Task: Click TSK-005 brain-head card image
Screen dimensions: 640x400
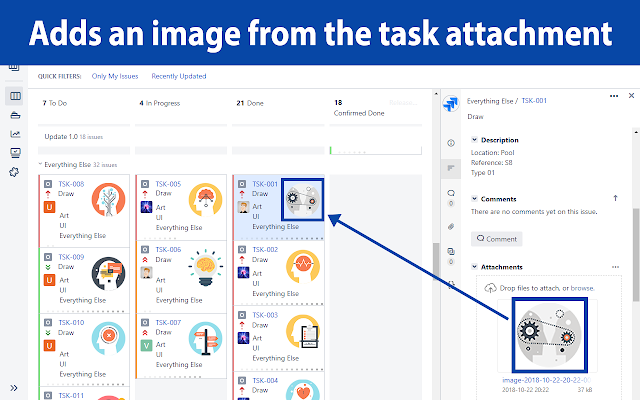Action: 205,200
